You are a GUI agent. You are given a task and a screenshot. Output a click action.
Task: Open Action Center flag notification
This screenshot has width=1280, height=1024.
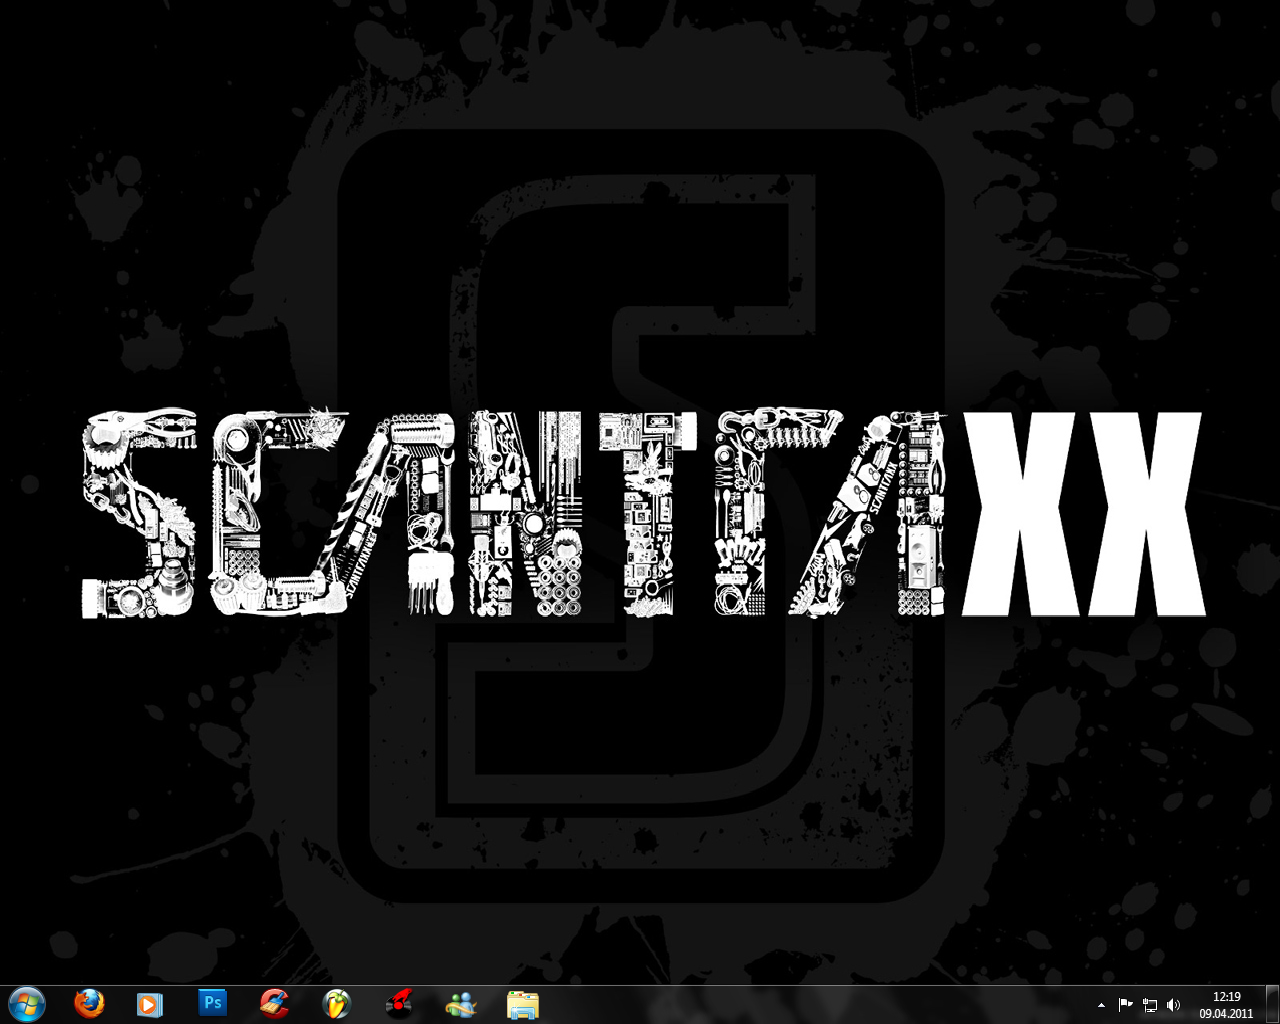pyautogui.click(x=1125, y=1005)
